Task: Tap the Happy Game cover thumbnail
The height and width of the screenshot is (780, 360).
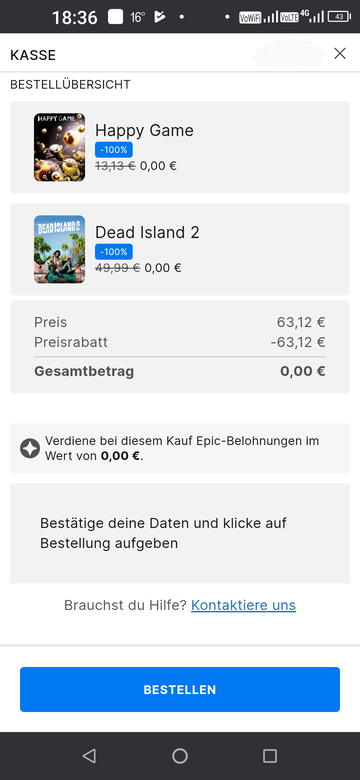Action: tap(59, 147)
